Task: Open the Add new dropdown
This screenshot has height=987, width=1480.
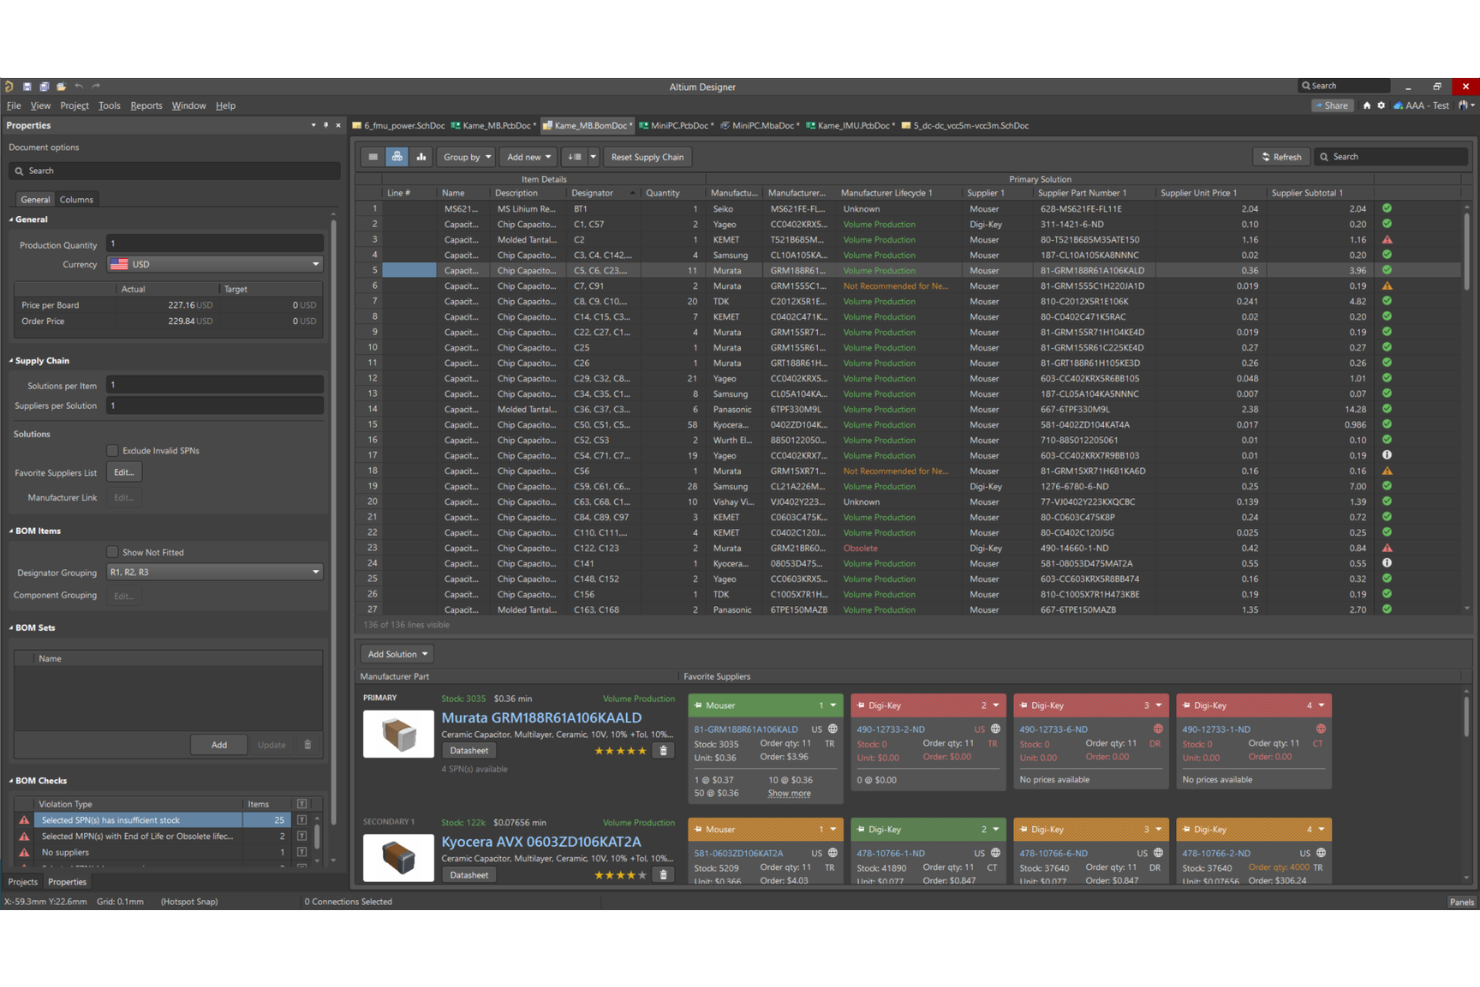Action: click(529, 157)
